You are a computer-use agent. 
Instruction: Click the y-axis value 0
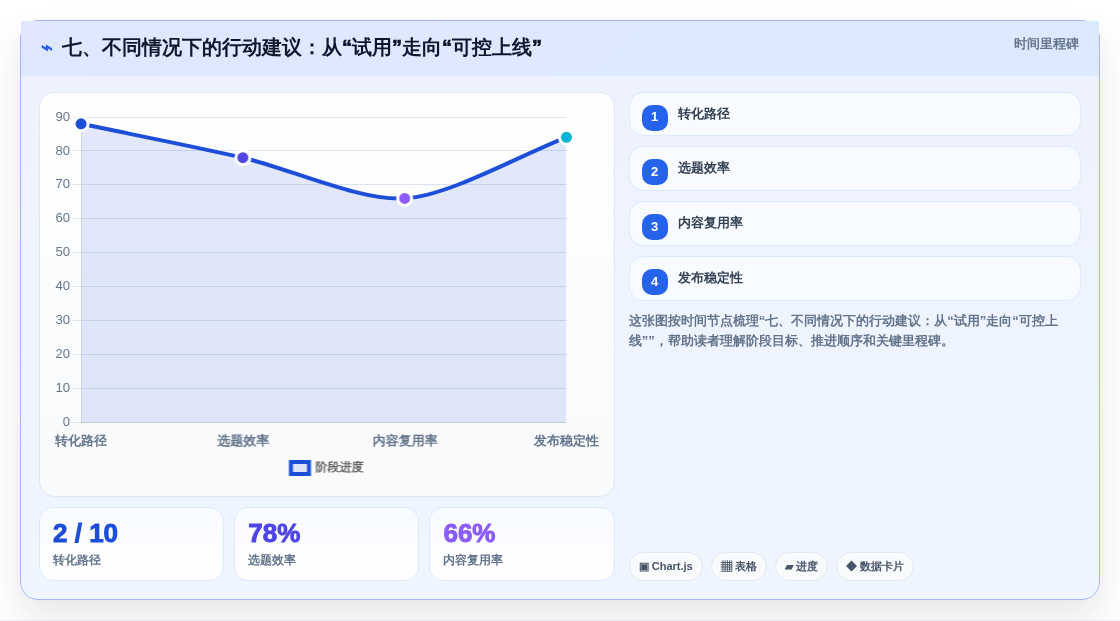[x=66, y=422]
